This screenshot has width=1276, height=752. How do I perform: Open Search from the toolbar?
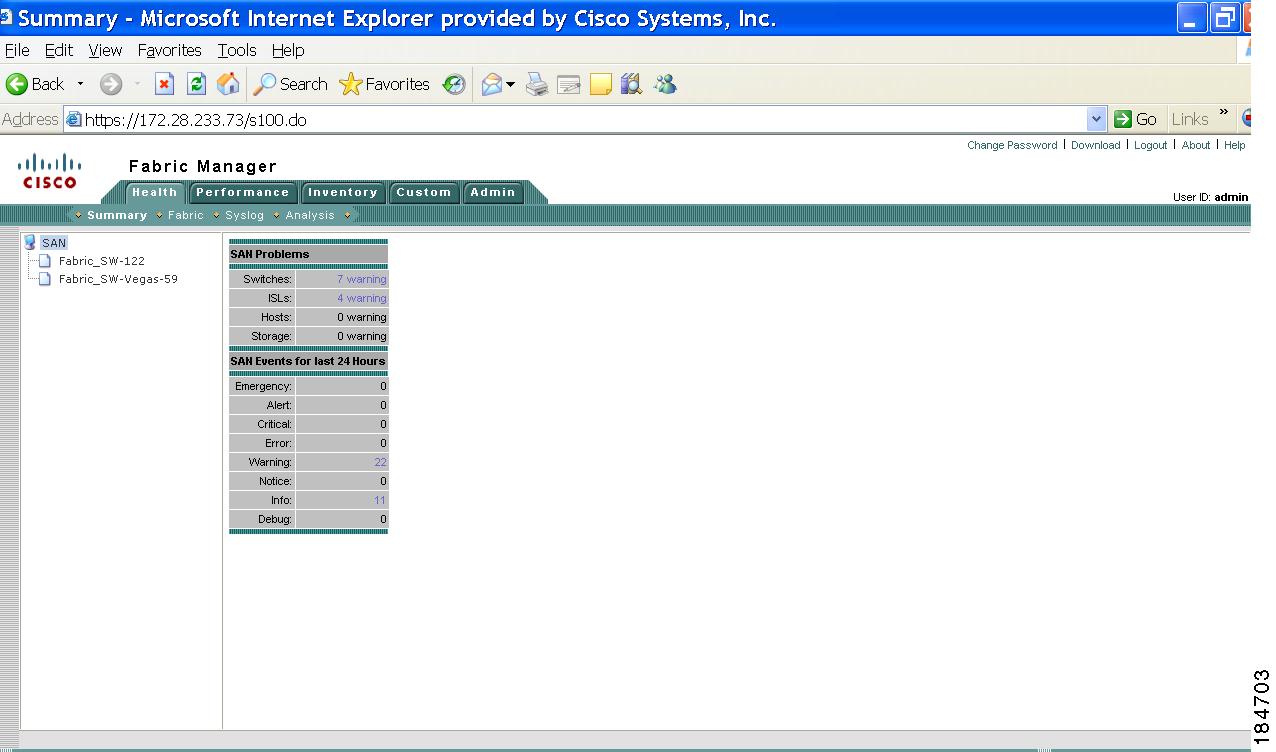point(290,85)
